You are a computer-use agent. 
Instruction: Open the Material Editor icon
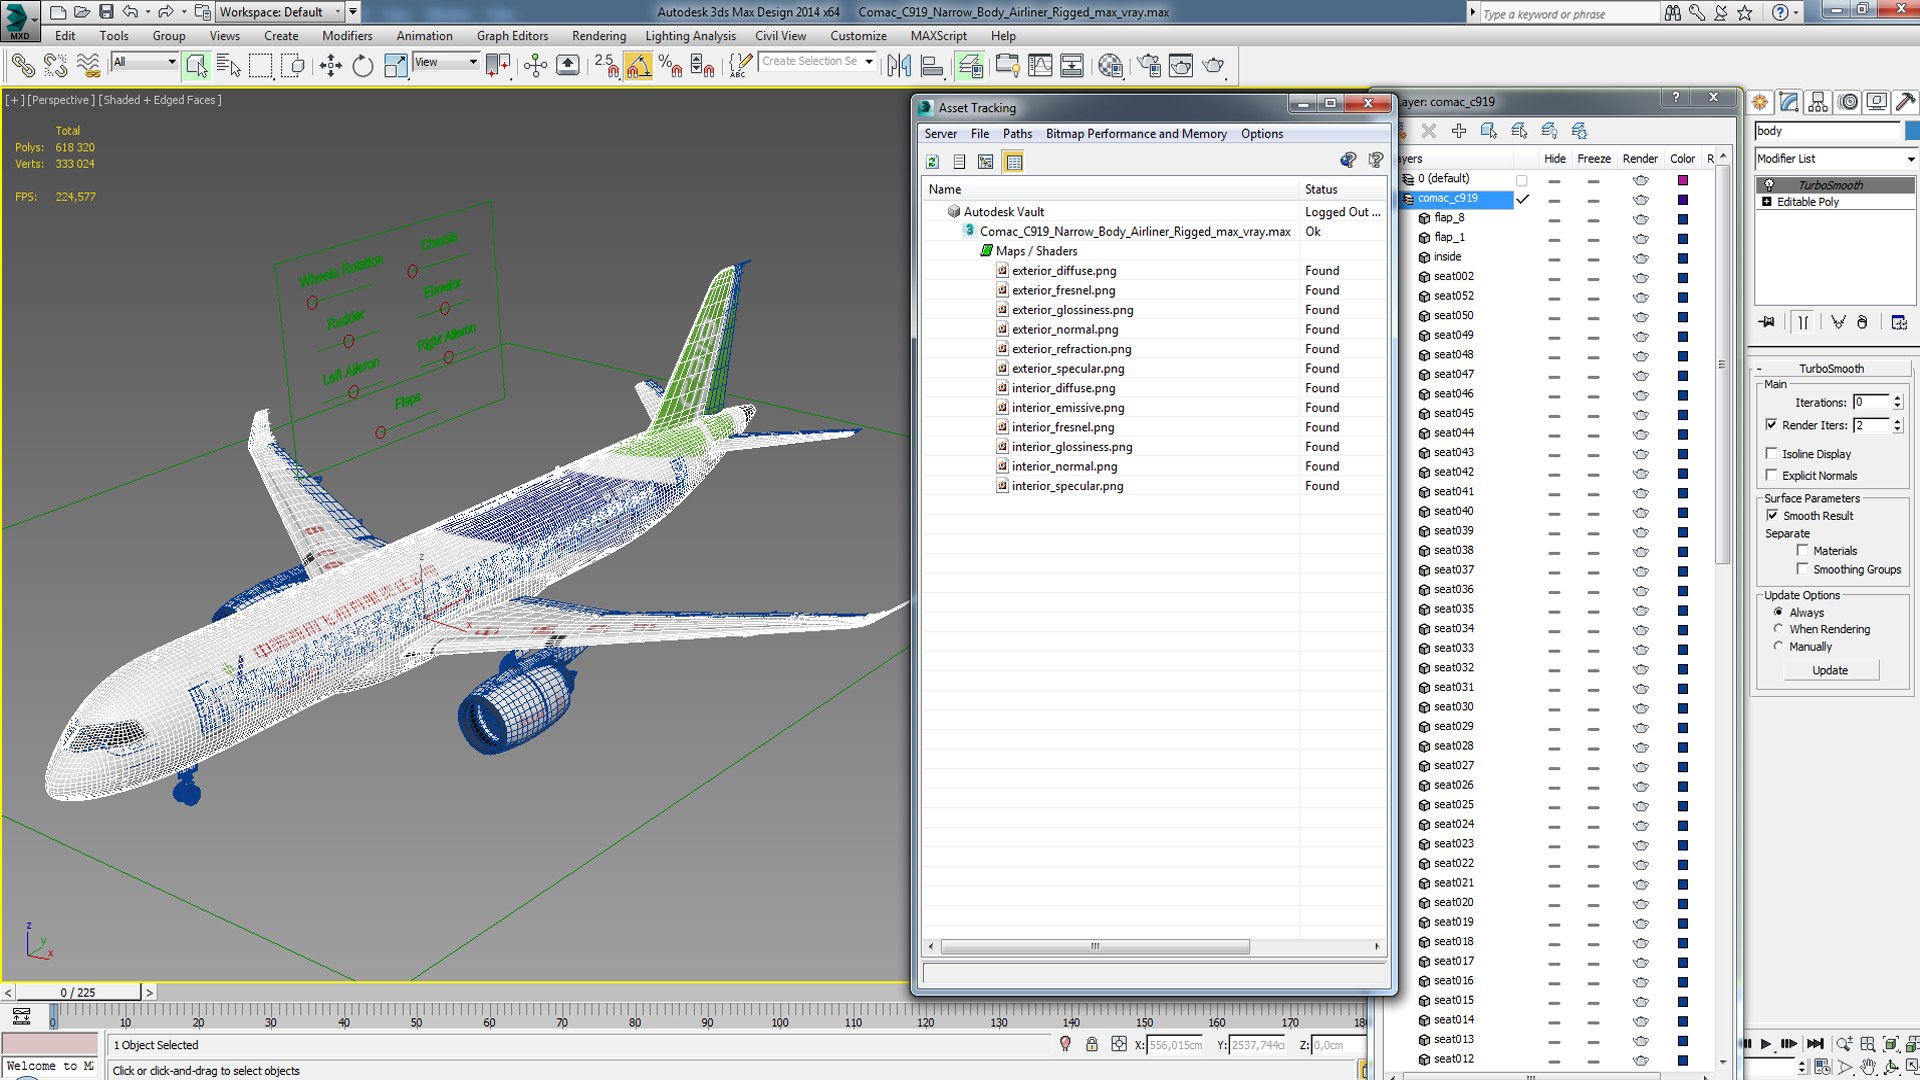1110,66
